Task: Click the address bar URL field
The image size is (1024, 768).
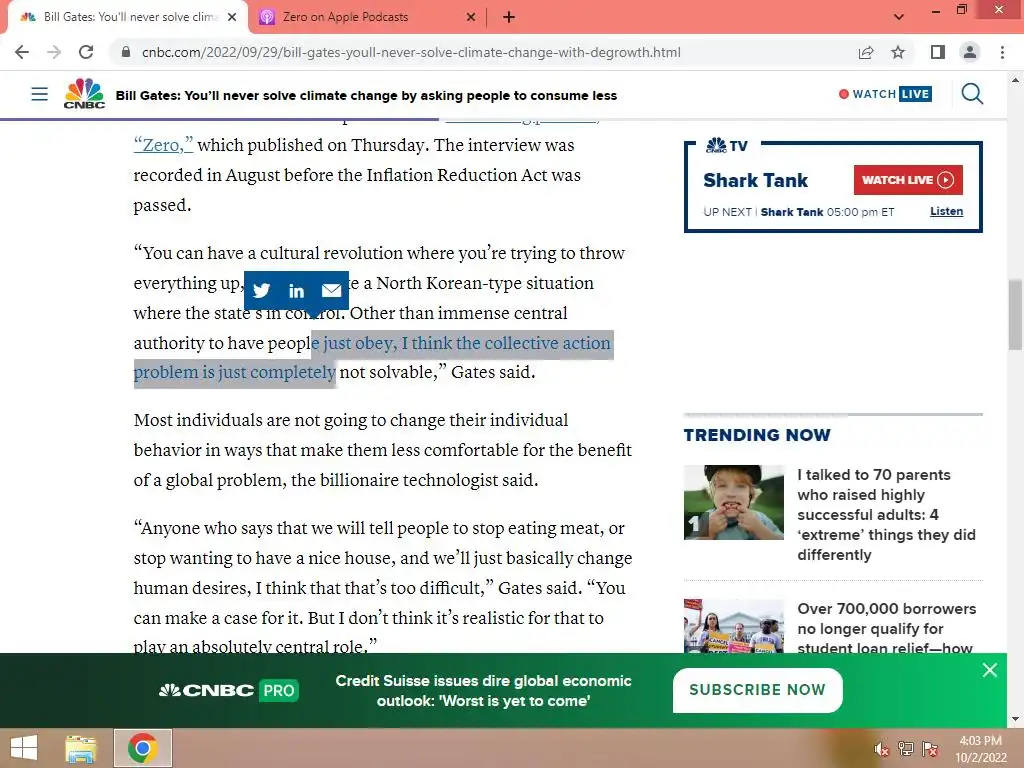Action: click(x=411, y=52)
